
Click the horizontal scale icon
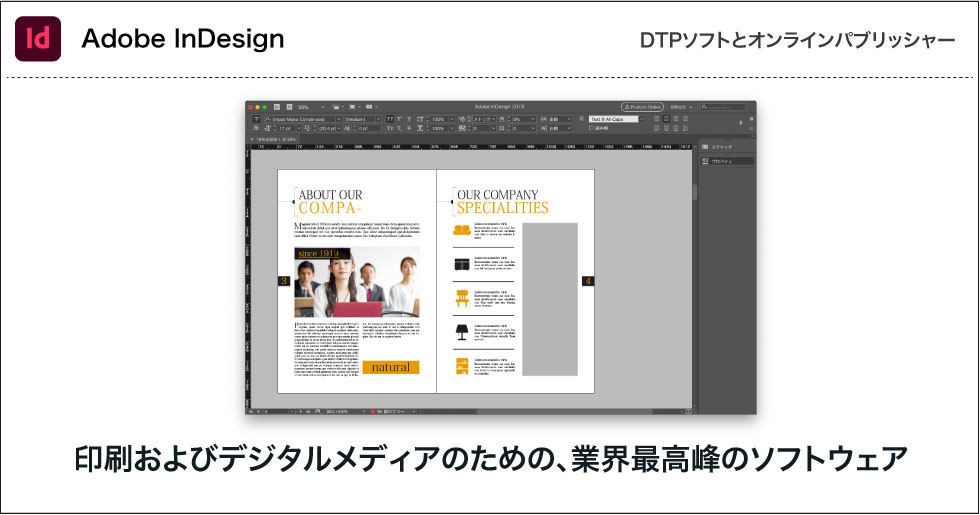(x=420, y=128)
